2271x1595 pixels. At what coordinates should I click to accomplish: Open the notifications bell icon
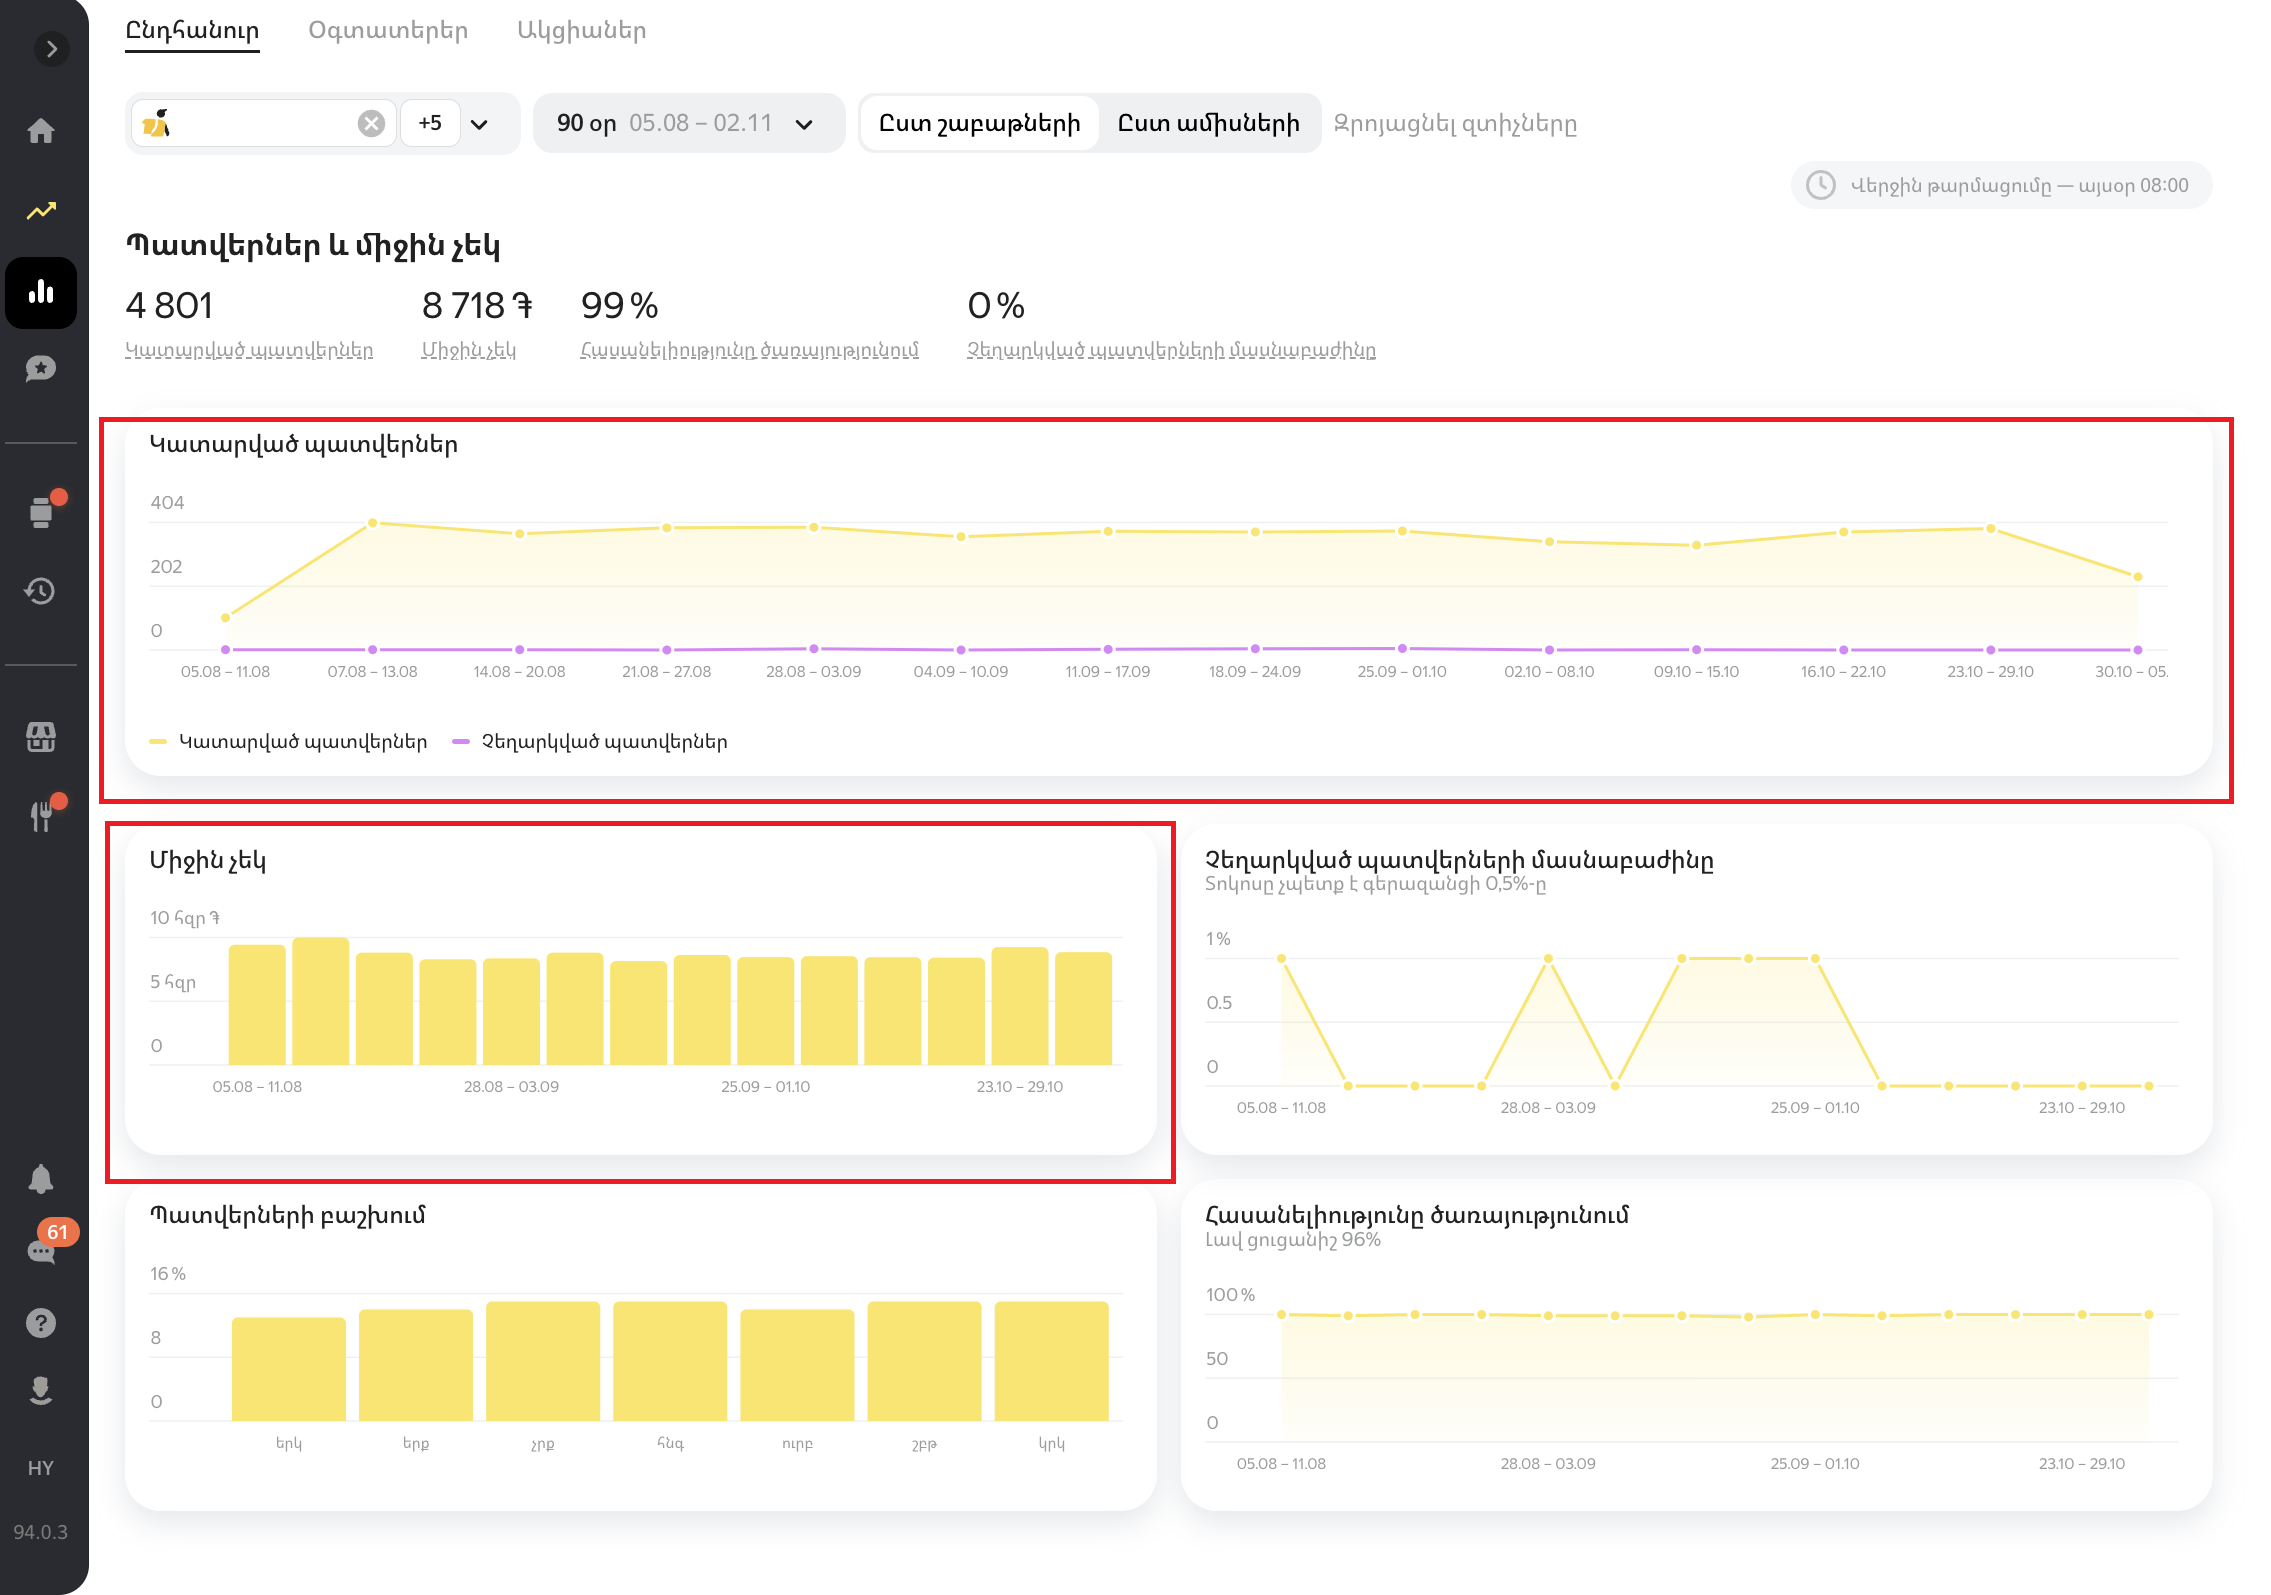[41, 1179]
